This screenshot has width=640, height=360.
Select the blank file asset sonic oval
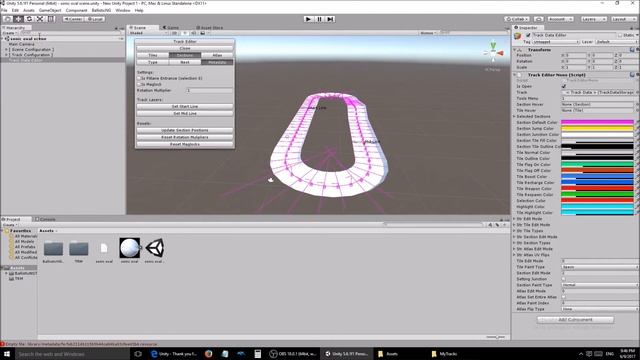click(x=104, y=248)
